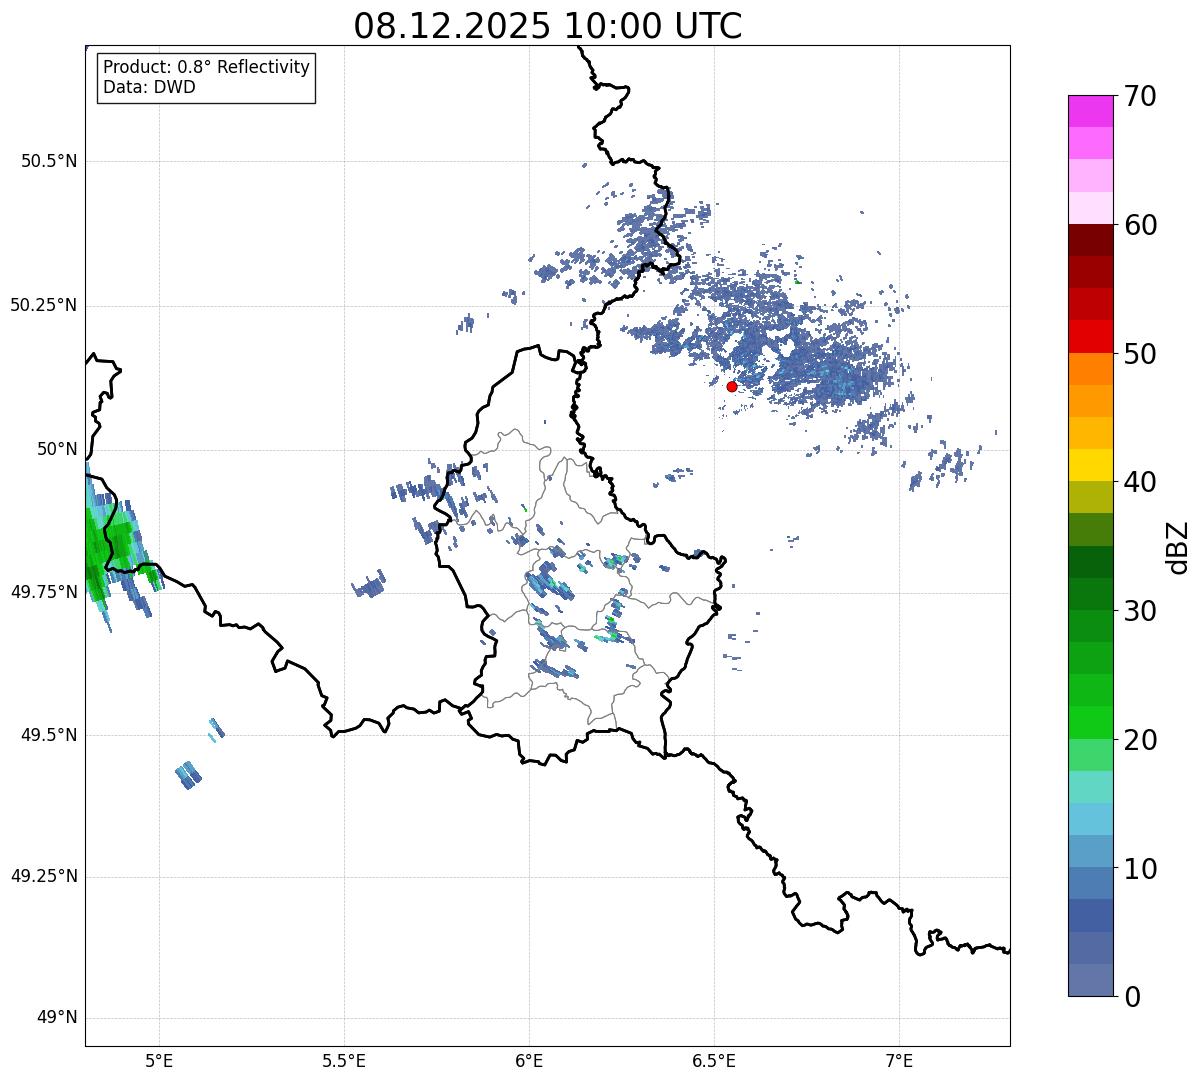1202x1081 pixels.
Task: Click the colorbar tick label '50'
Action: (1140, 354)
